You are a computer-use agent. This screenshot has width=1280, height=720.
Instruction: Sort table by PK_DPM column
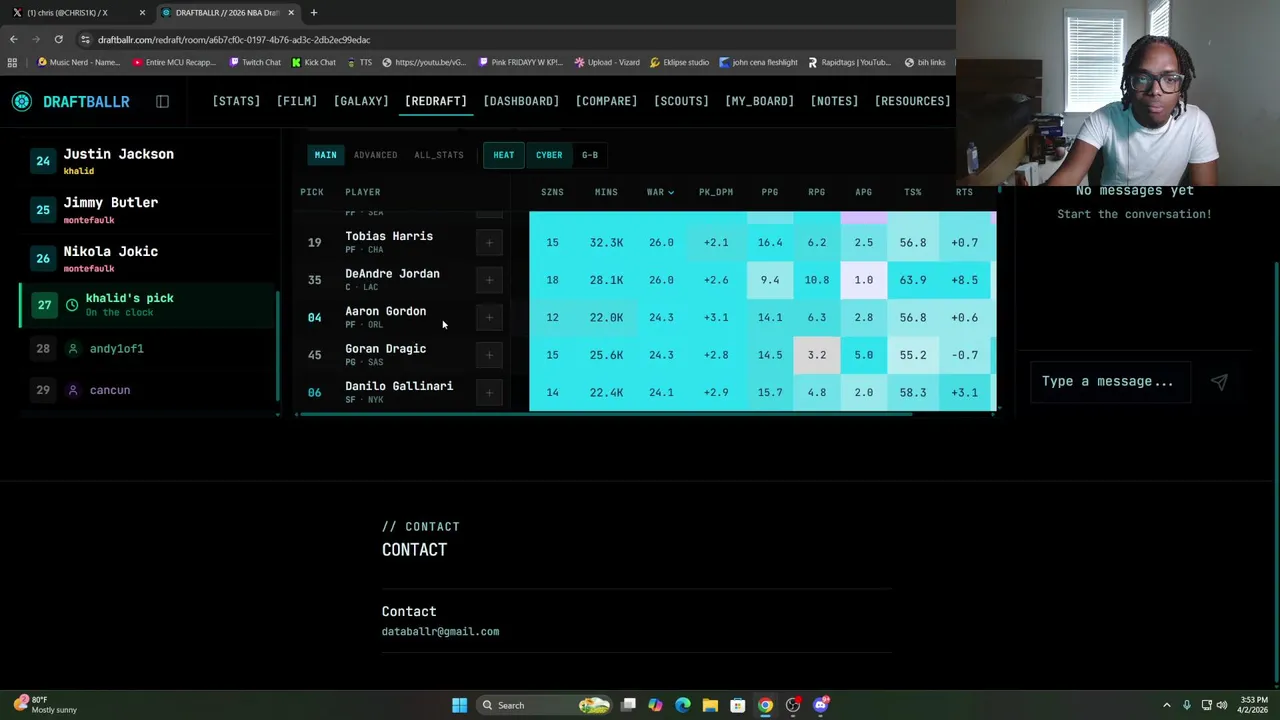point(716,192)
